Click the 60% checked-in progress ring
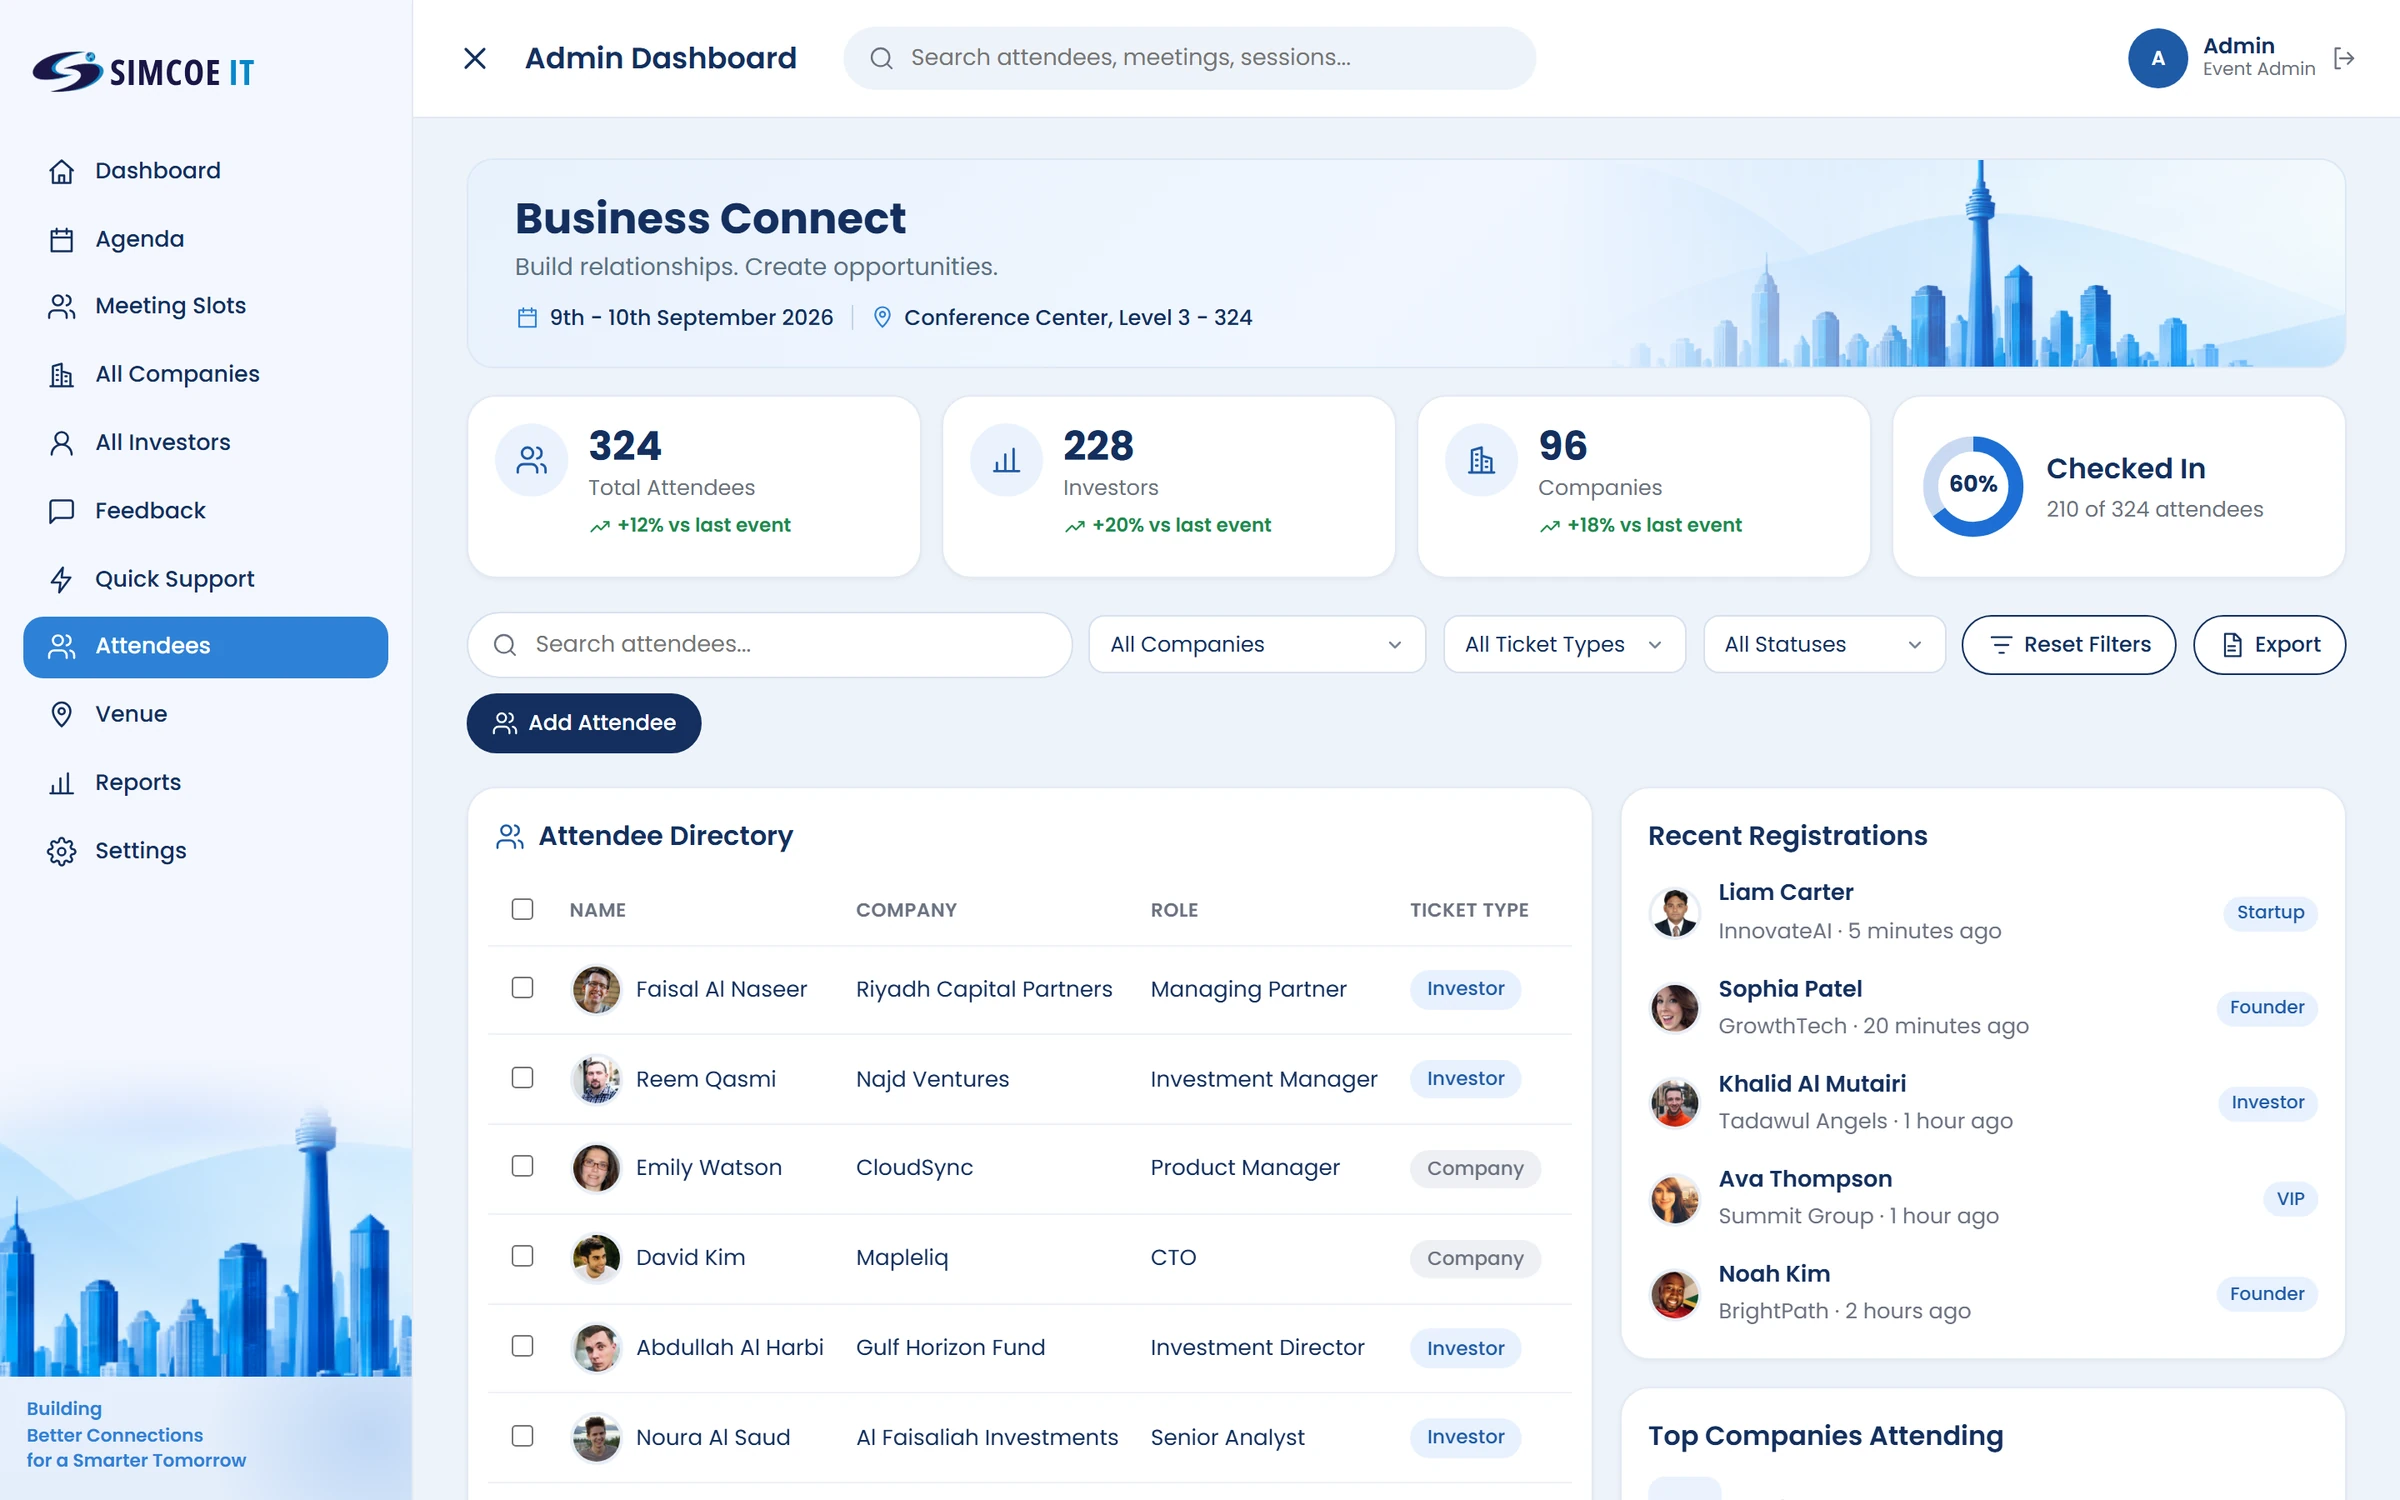The height and width of the screenshot is (1500, 2400). 1972,485
